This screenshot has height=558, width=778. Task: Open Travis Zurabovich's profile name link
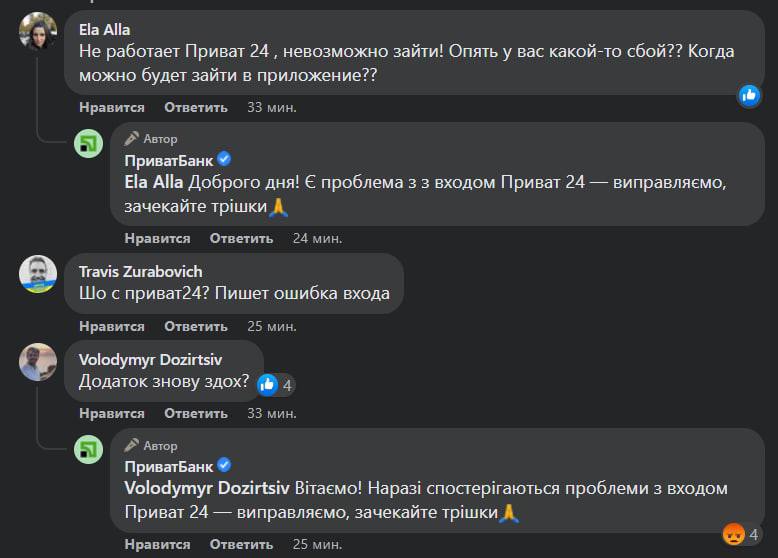140,271
